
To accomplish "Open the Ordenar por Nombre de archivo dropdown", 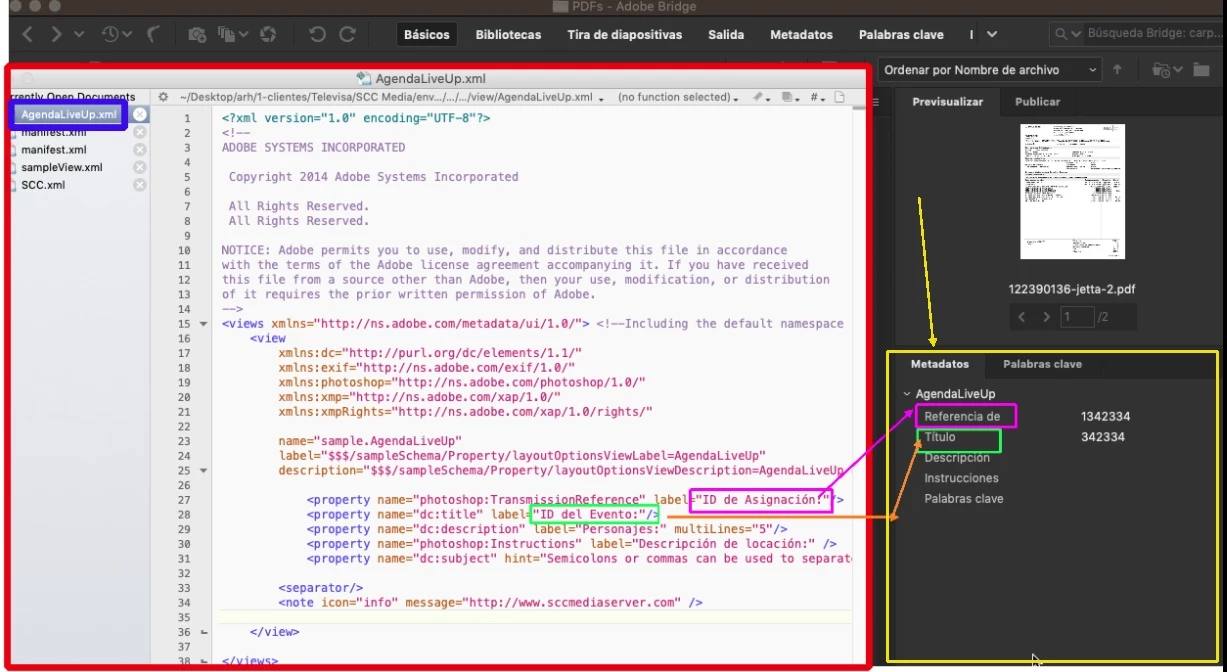I will point(988,70).
